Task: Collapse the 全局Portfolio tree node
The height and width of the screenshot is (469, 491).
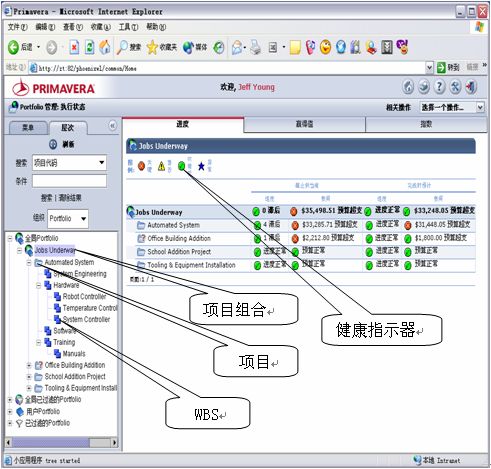Action: [10, 238]
